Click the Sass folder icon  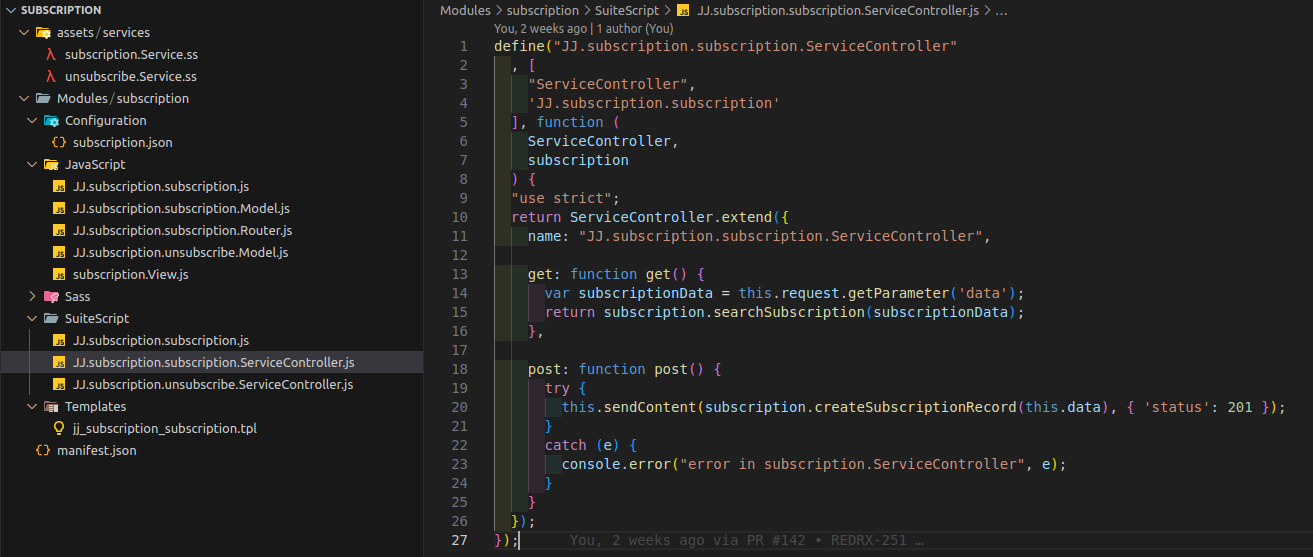51,297
